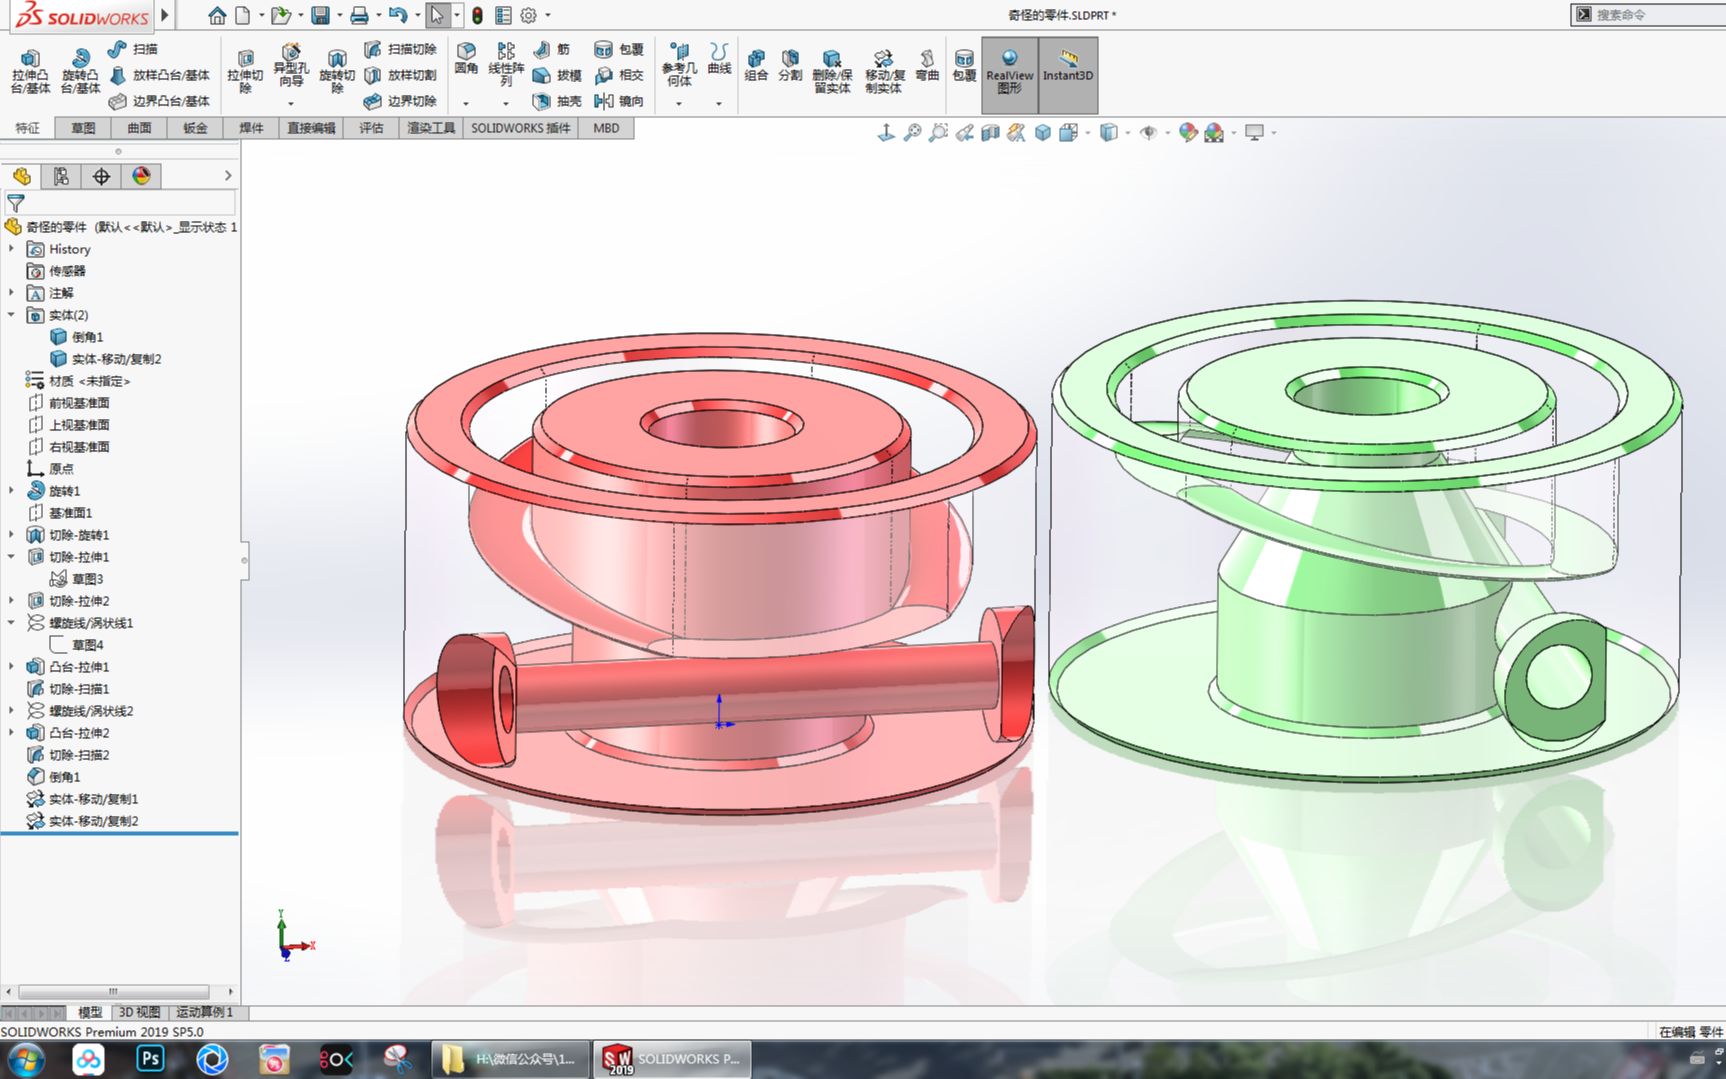Viewport: 1726px width, 1079px height.
Task: Click the 线性阵列 linear pattern tool
Action: (506, 64)
